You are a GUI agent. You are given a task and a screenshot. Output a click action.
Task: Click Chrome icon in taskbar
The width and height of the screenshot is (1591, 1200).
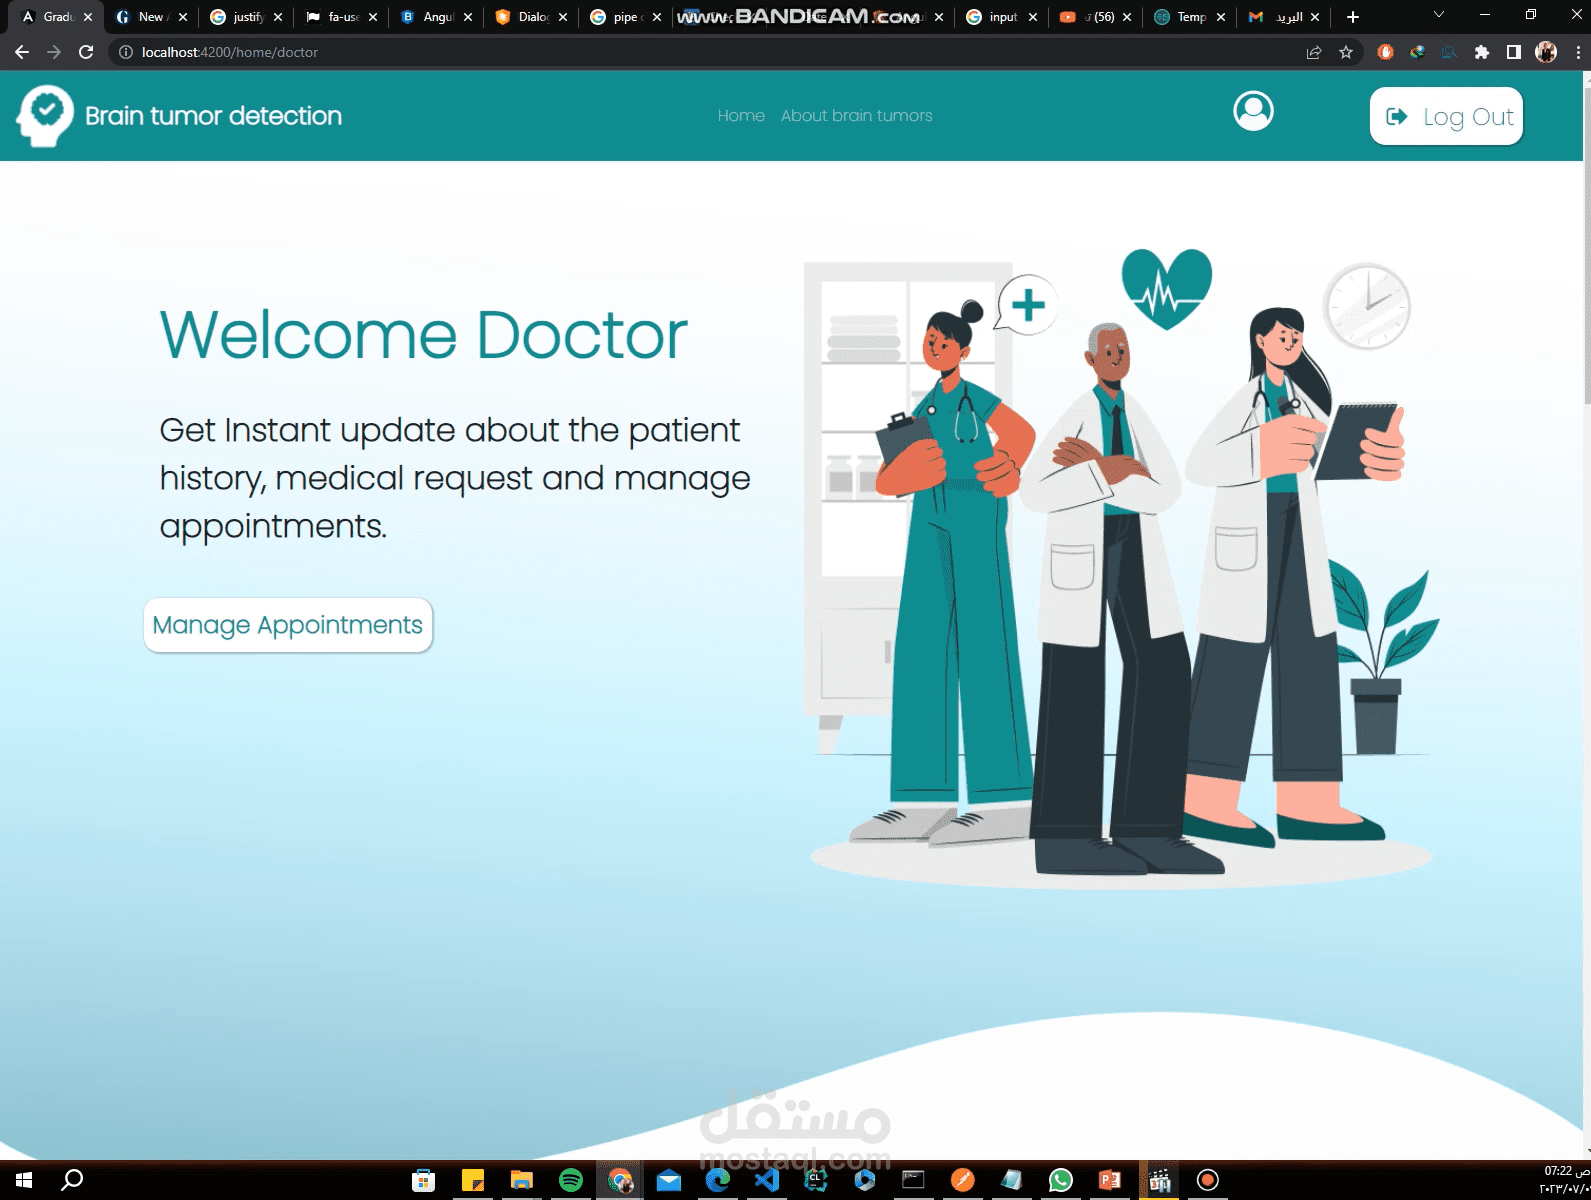(x=620, y=1180)
